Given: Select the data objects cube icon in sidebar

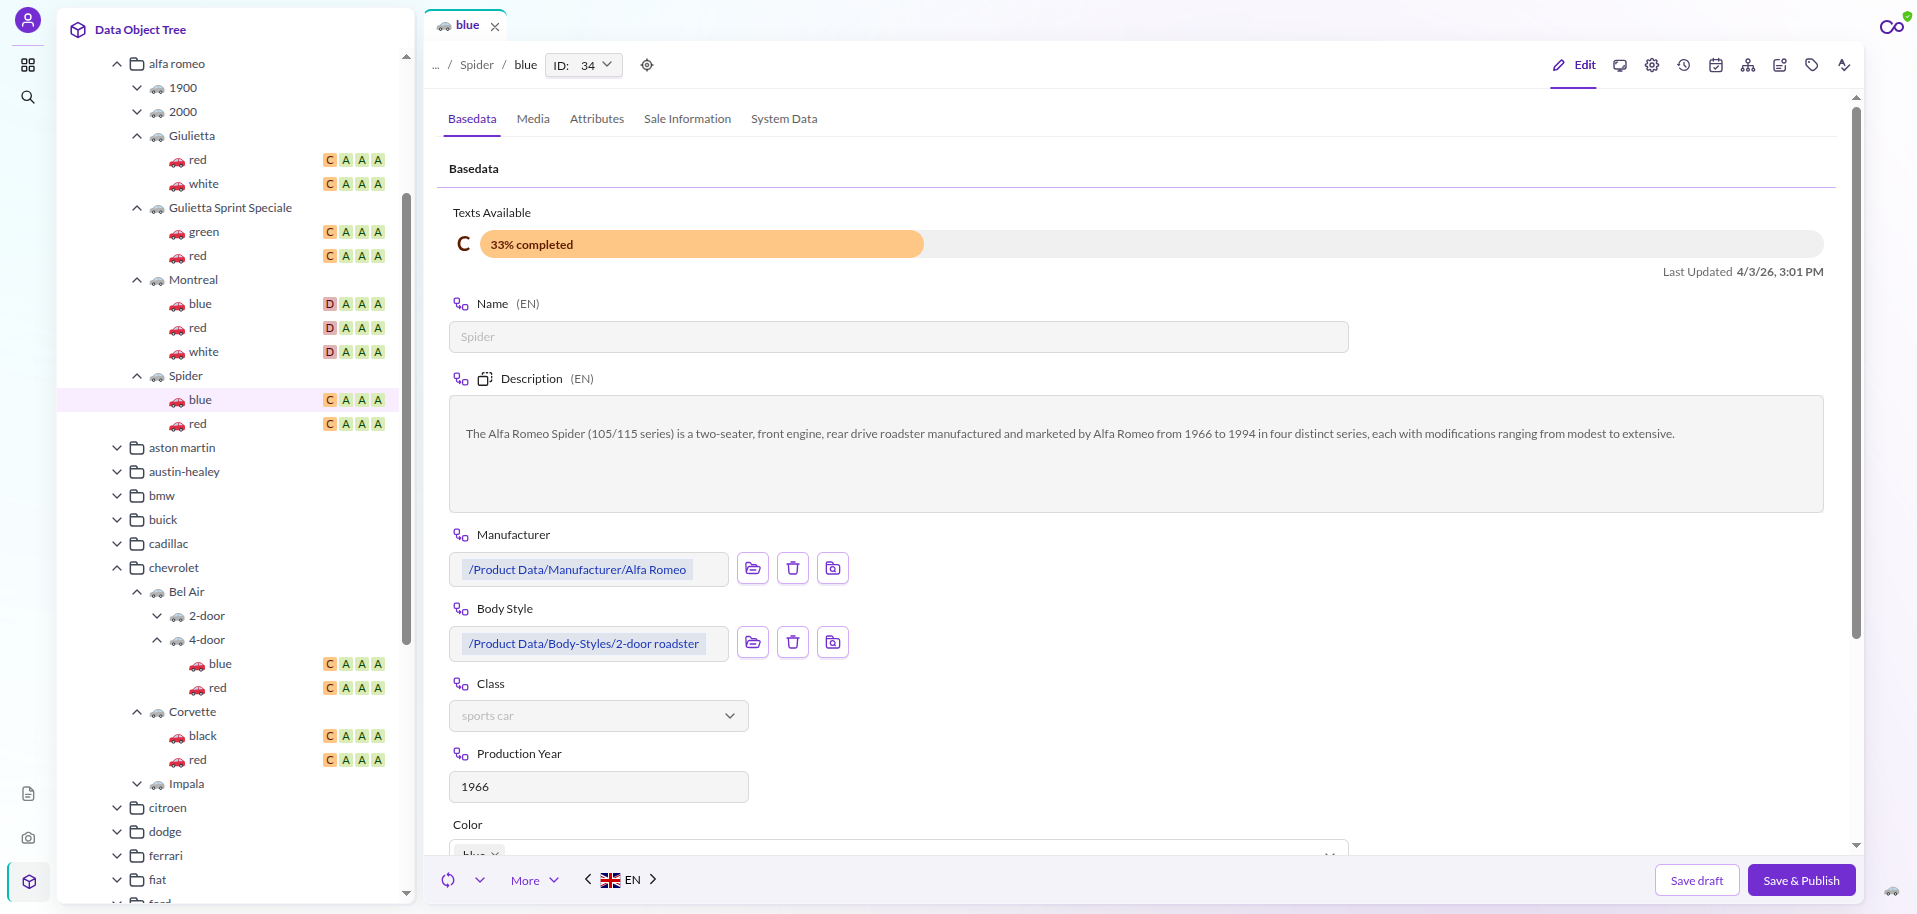Looking at the screenshot, I should tap(29, 882).
